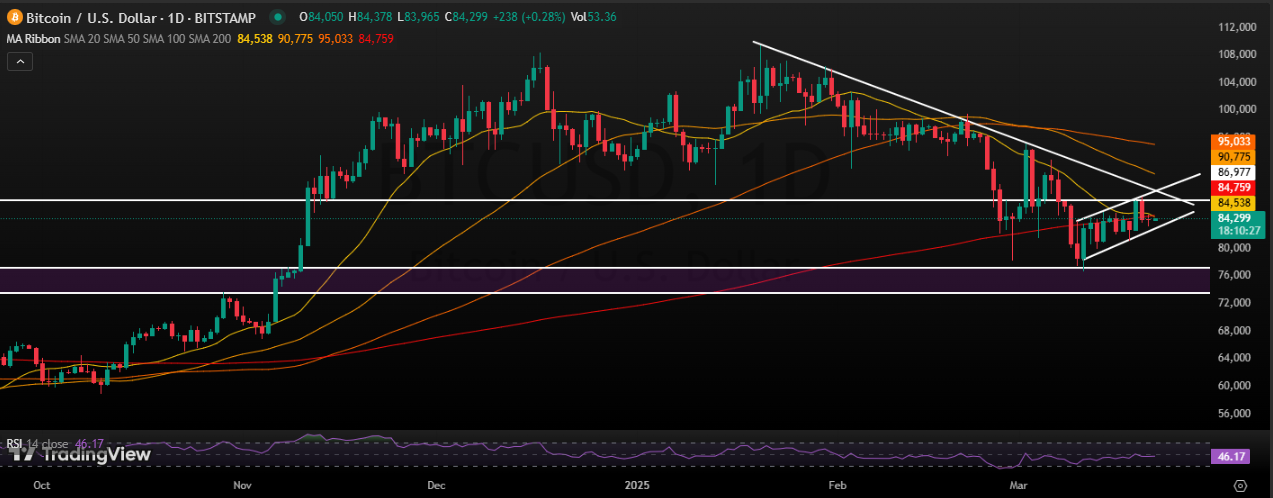Click the orange 95,033 SMA price label
1273x498 pixels.
coord(1233,142)
